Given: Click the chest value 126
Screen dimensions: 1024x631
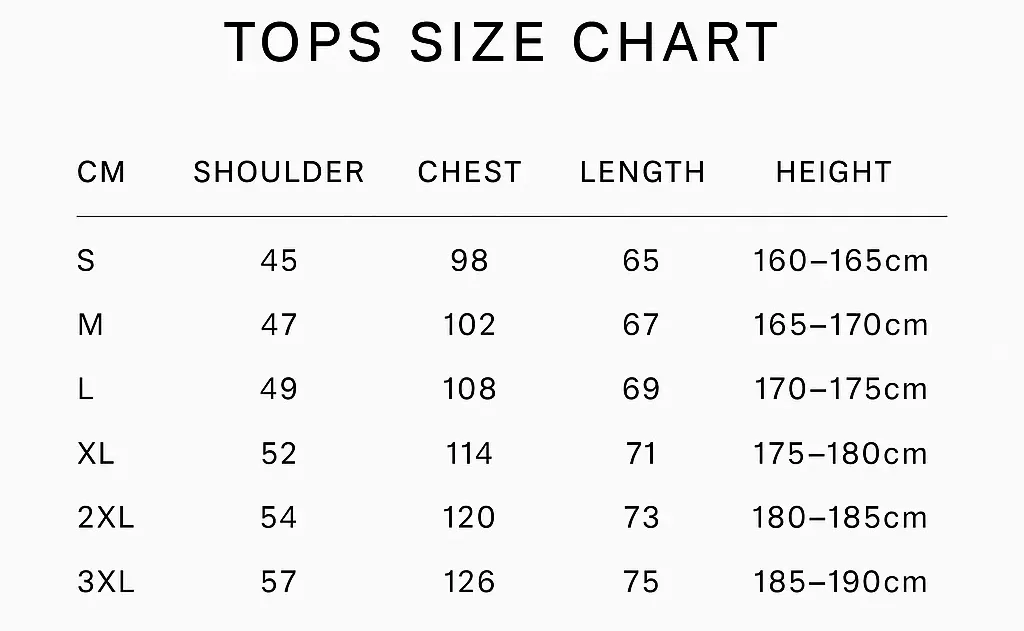Looking at the screenshot, I should coord(469,582).
